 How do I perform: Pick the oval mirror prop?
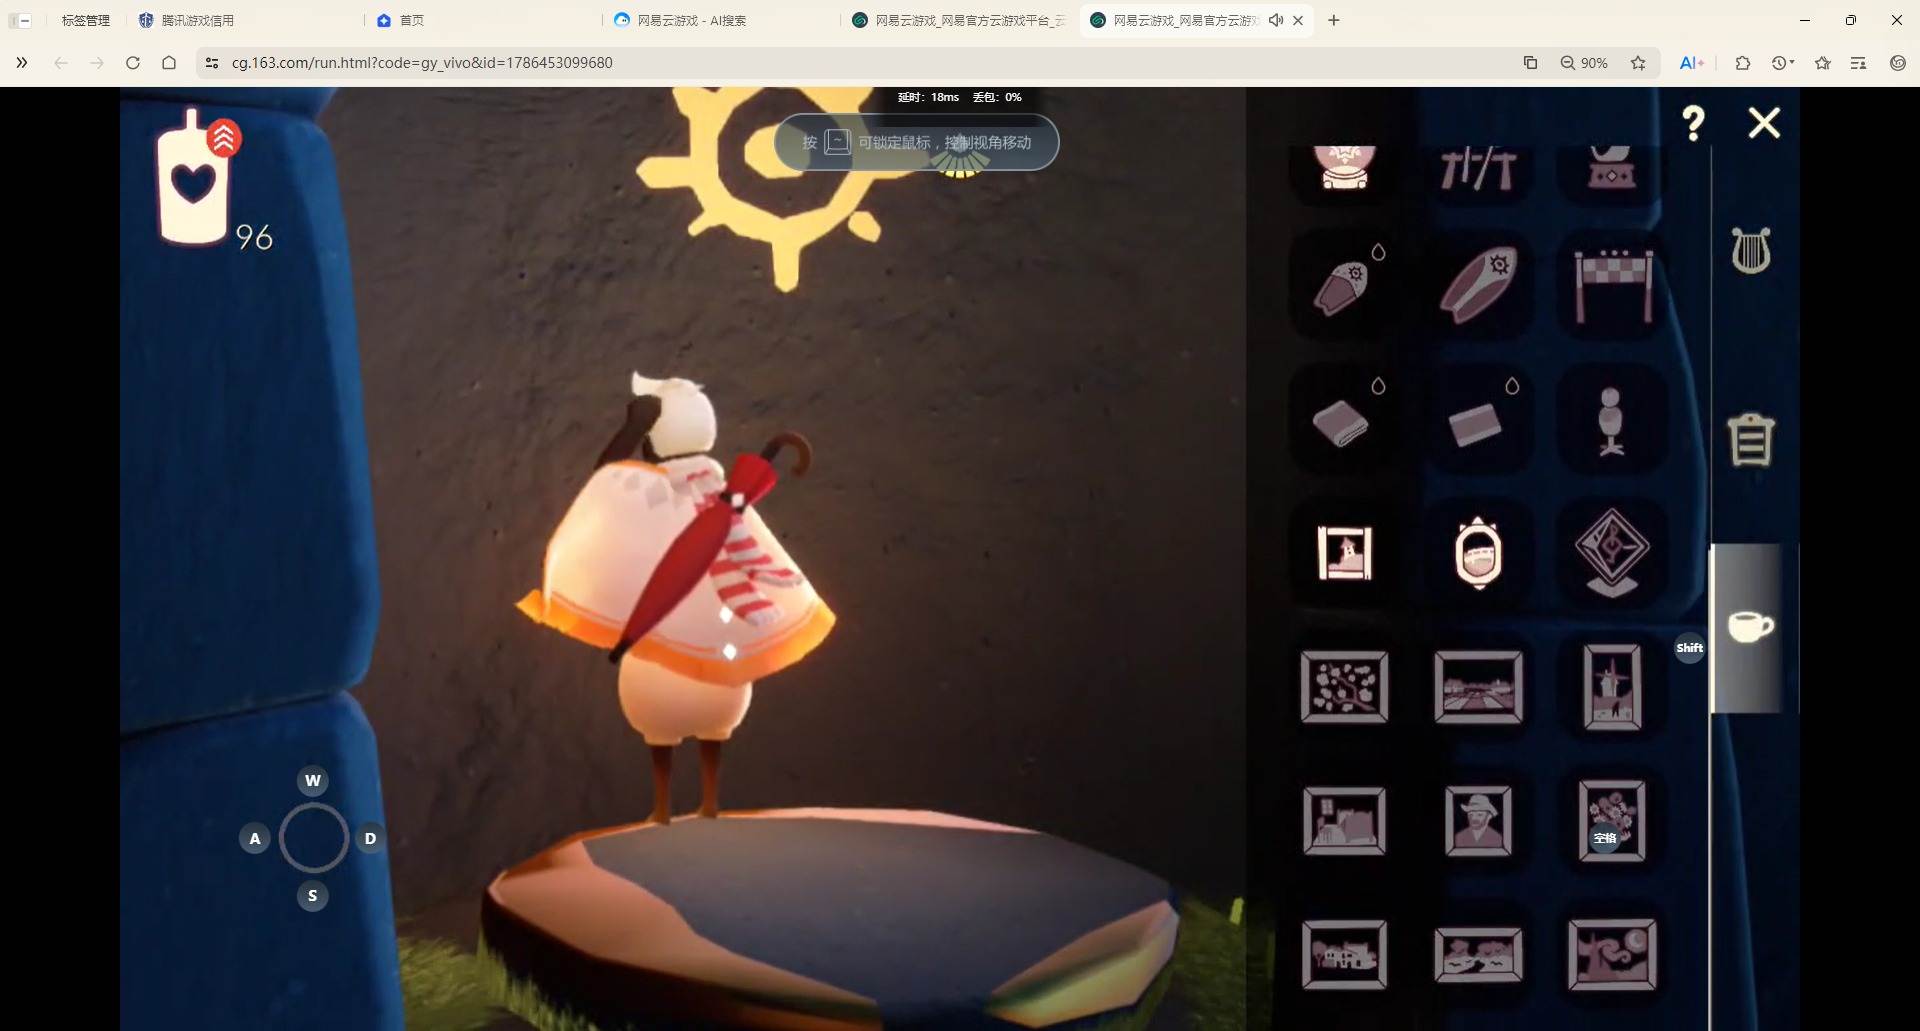(1478, 552)
